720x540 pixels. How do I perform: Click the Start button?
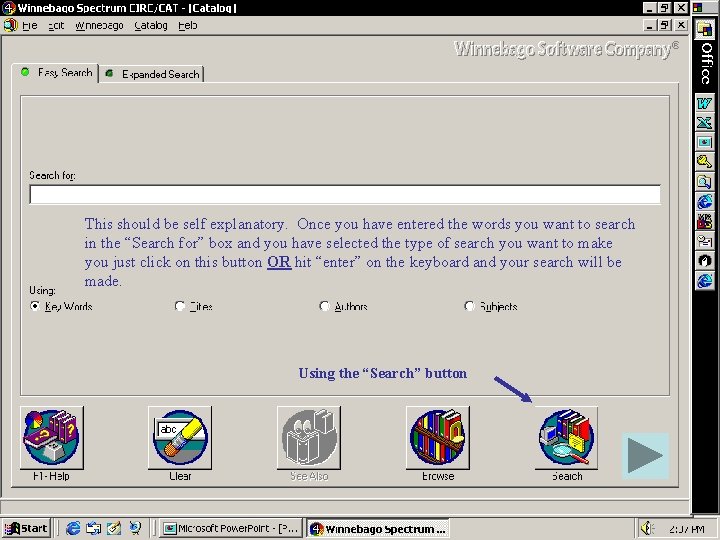coord(26,528)
